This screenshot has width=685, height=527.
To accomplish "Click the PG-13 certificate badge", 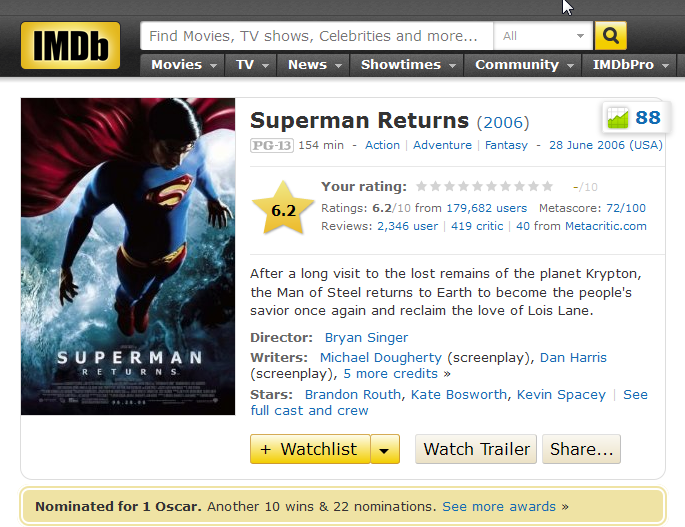I will [272, 145].
